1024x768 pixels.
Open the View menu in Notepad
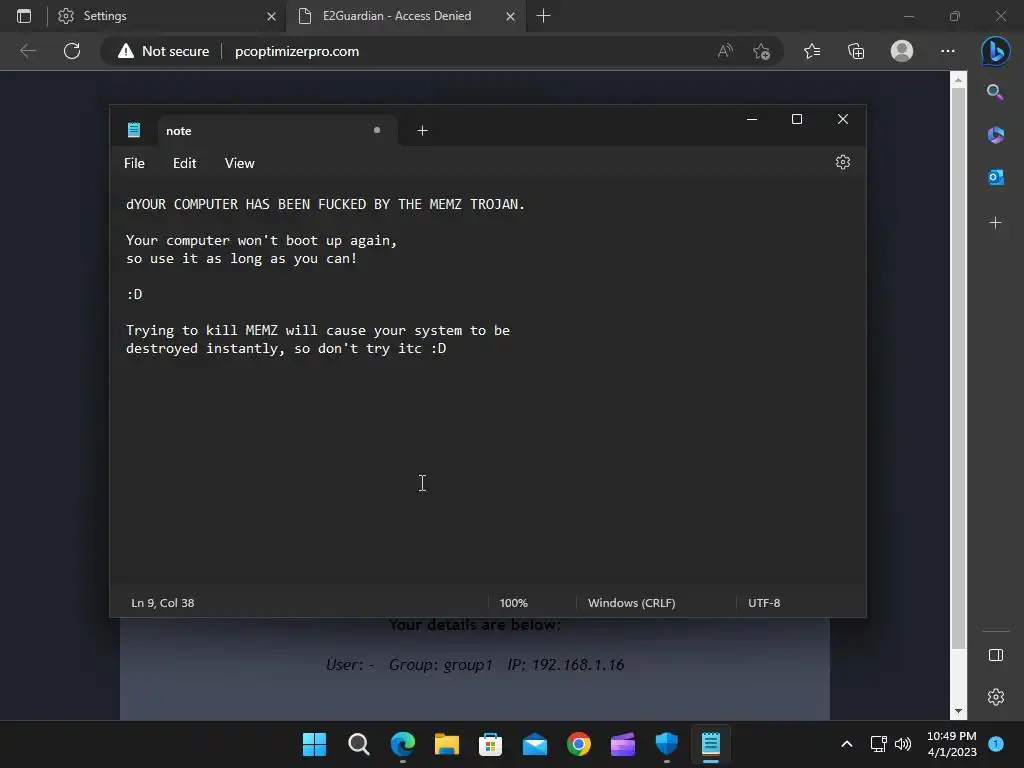239,163
